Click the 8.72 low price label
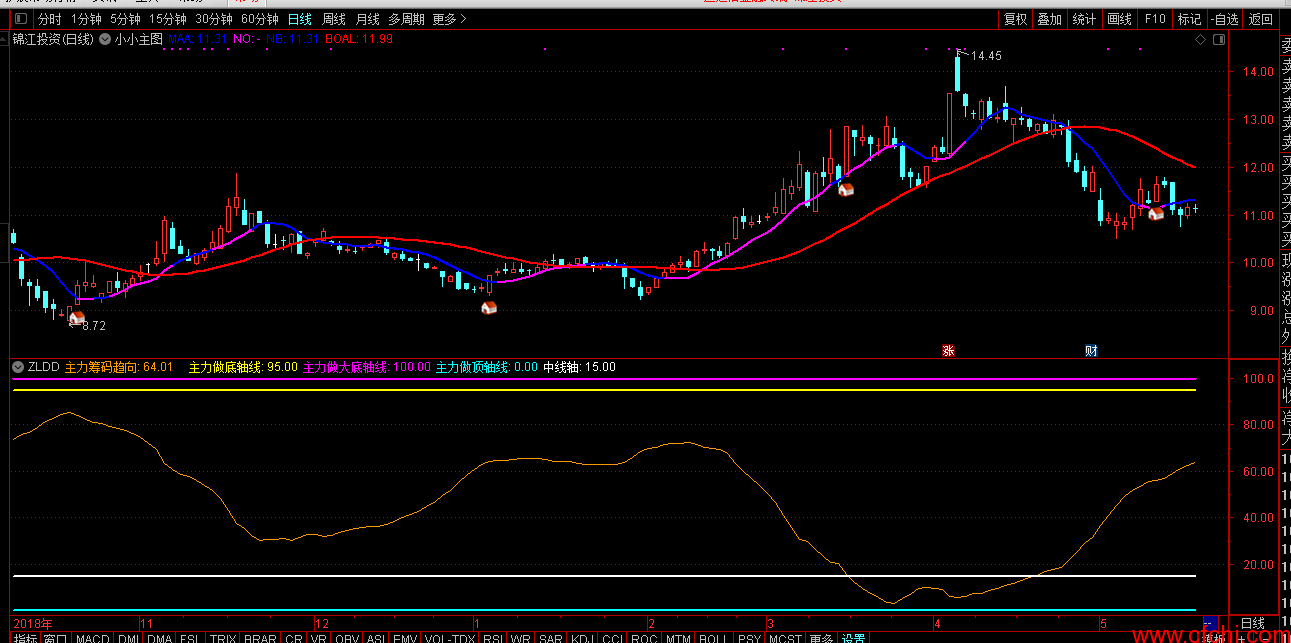The image size is (1291, 643). point(94,326)
